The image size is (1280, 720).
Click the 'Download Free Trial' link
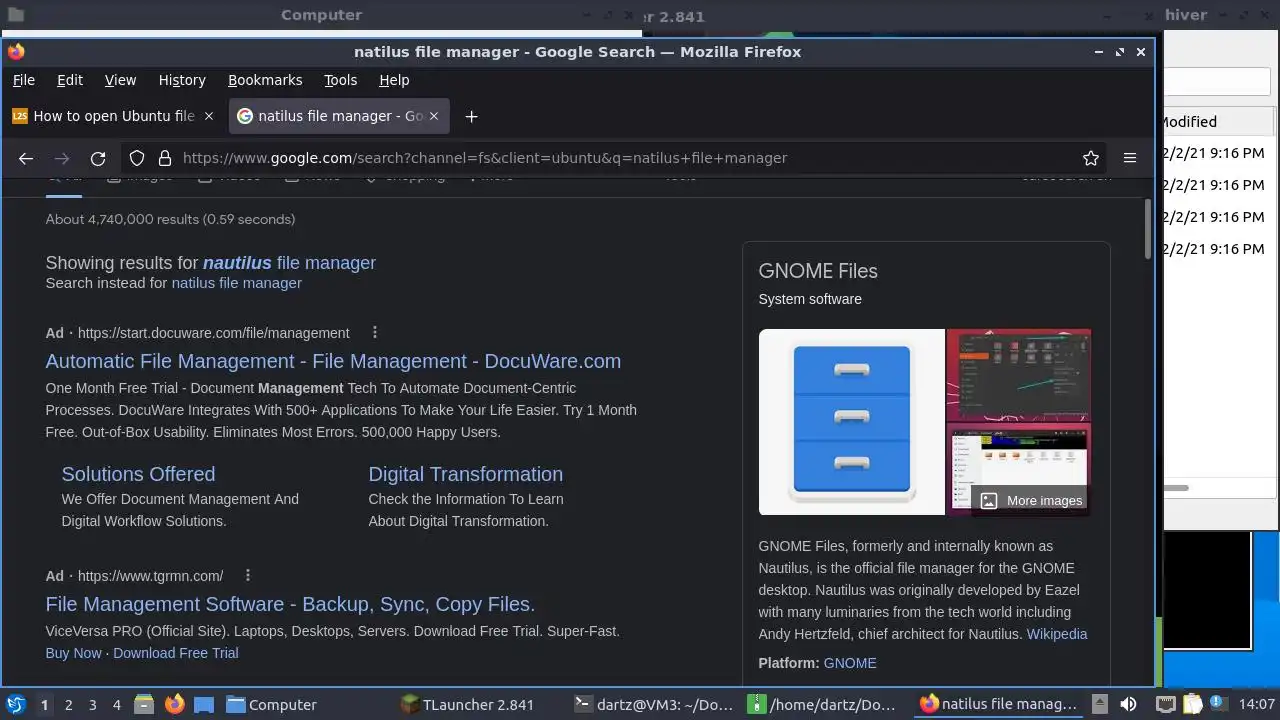click(x=175, y=653)
